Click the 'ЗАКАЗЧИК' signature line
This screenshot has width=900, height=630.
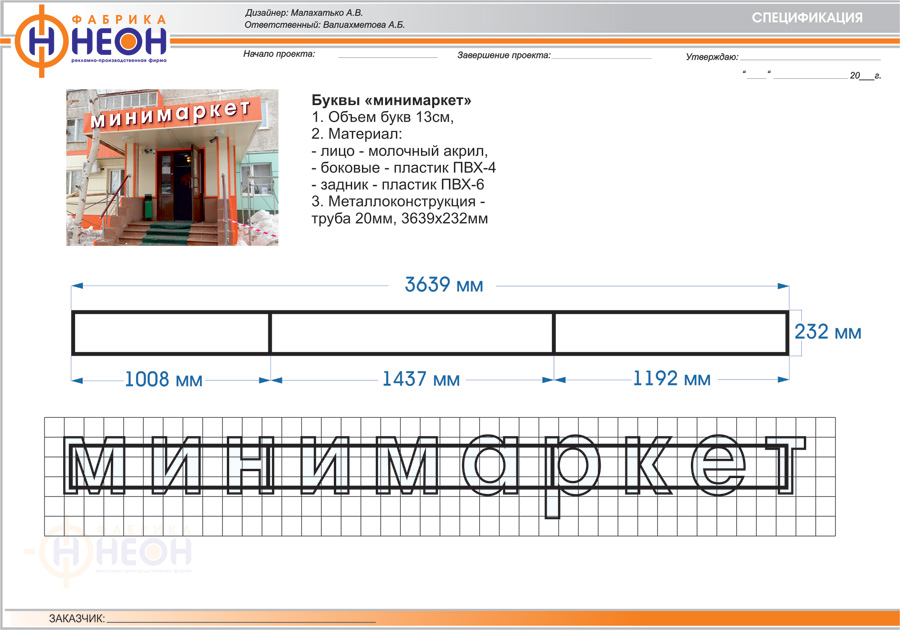point(241,619)
